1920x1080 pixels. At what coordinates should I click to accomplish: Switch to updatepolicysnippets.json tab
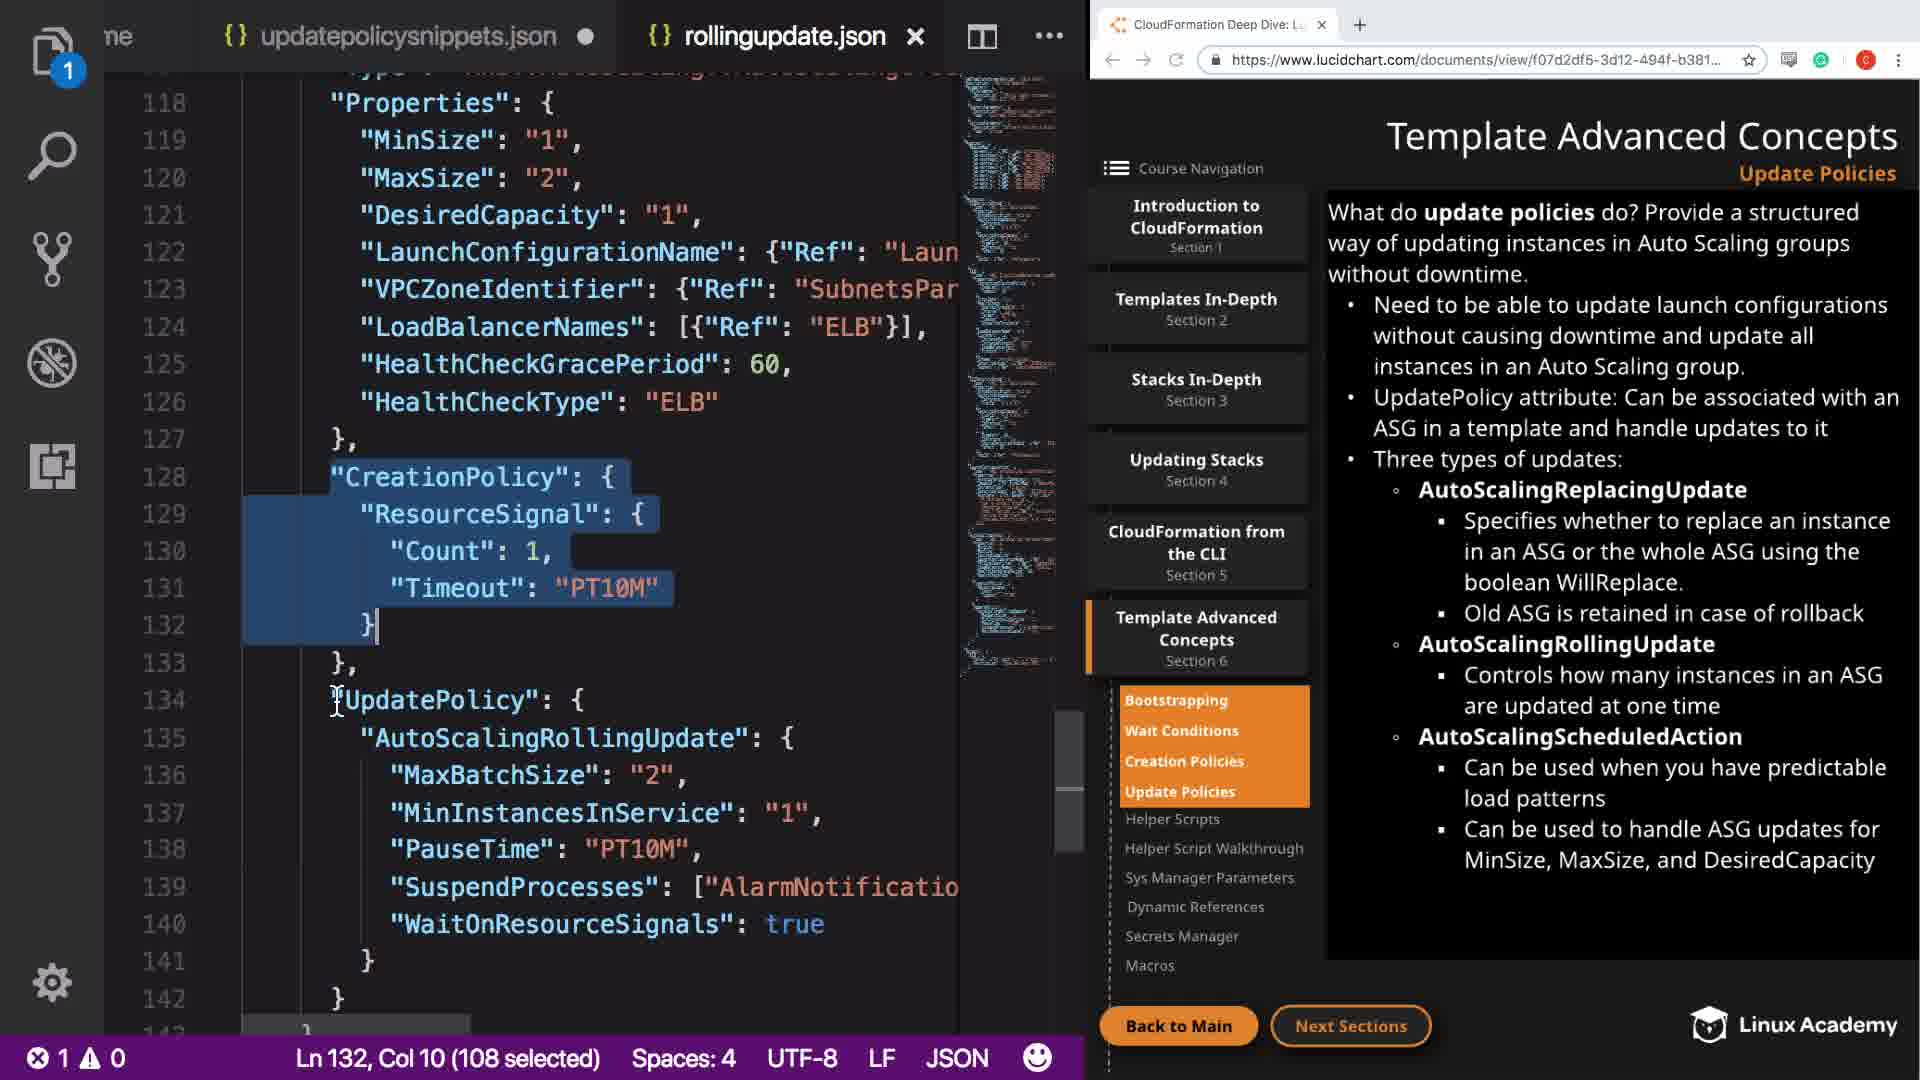tap(407, 37)
